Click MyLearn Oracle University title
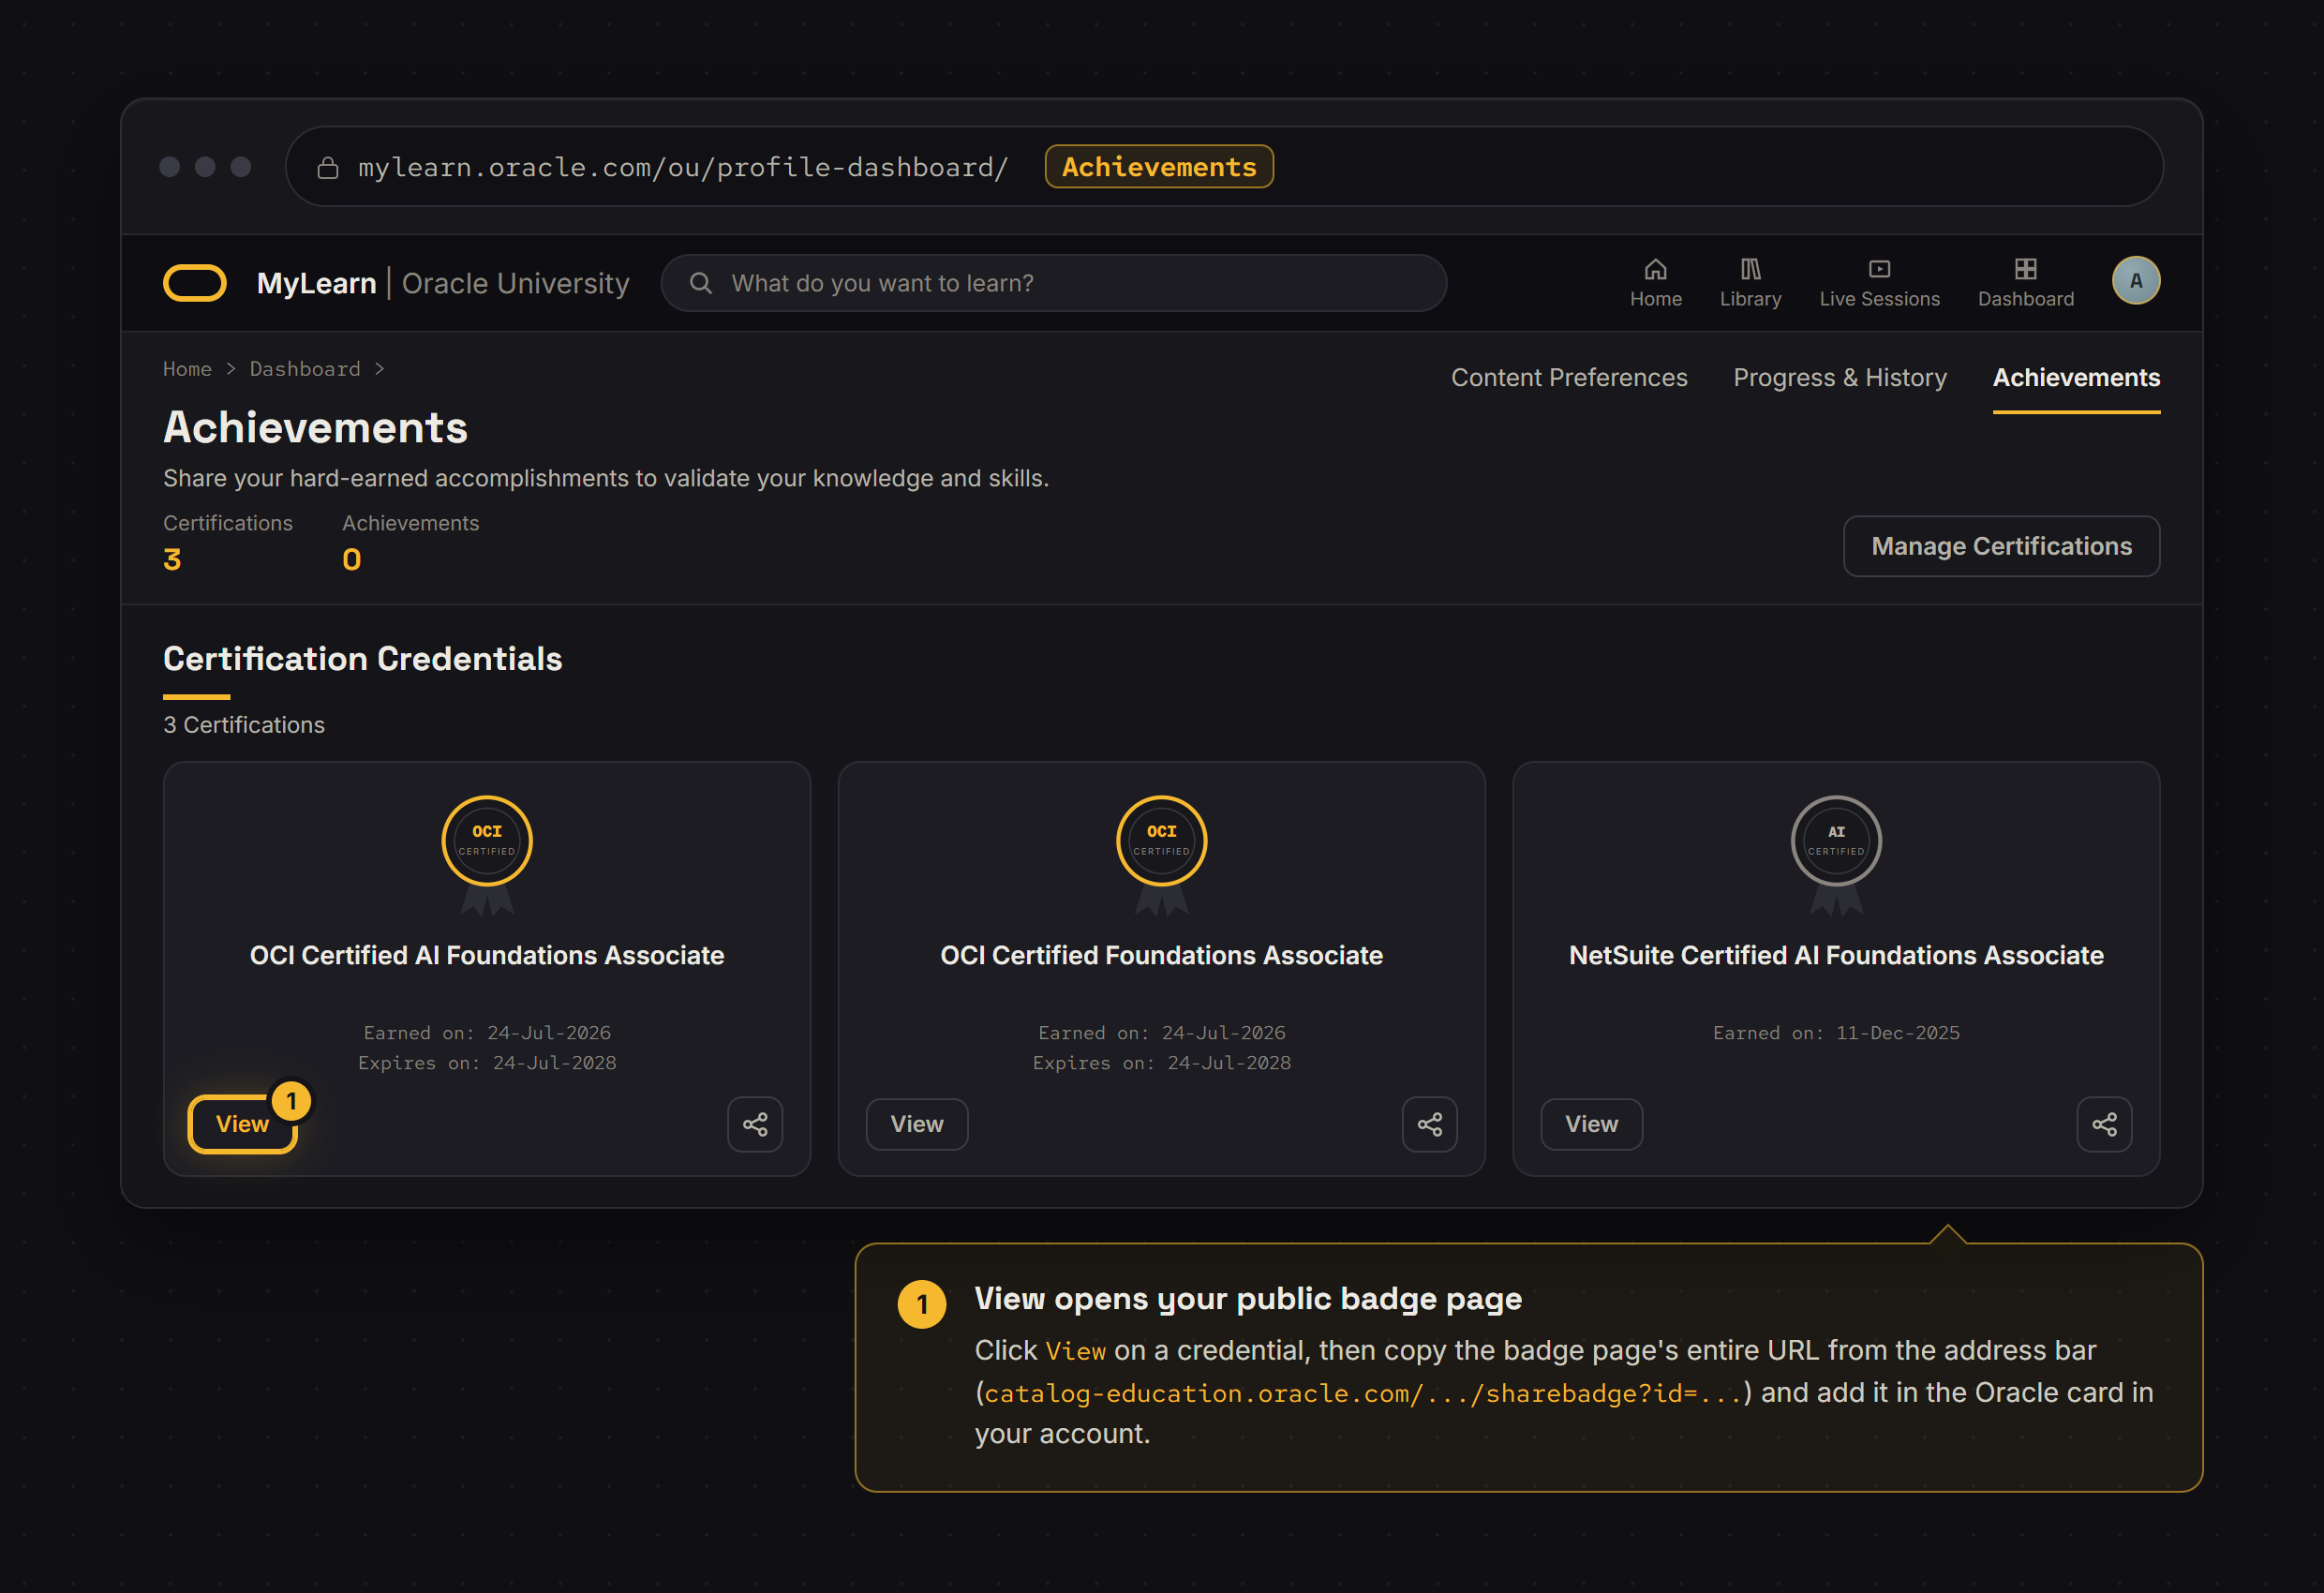Viewport: 2324px width, 1593px height. click(443, 283)
